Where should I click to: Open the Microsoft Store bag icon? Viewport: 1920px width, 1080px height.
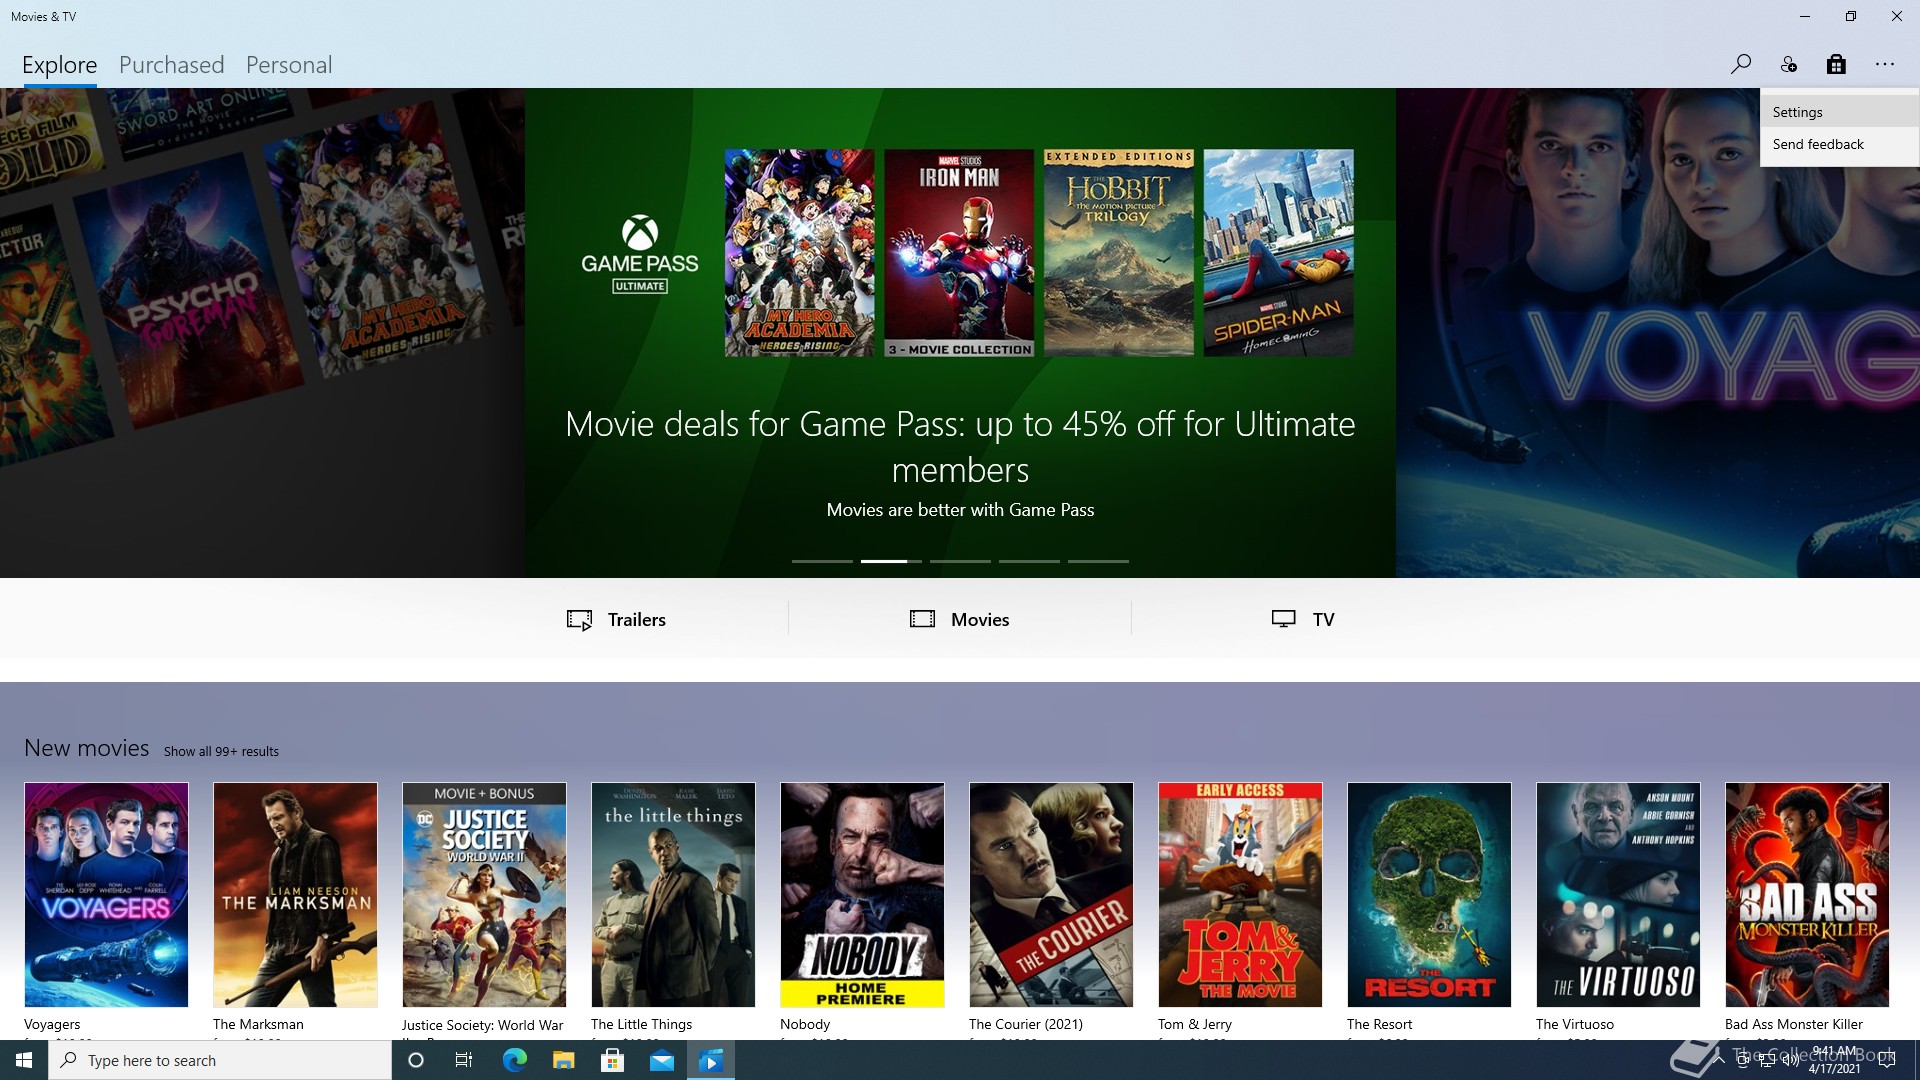point(1836,64)
